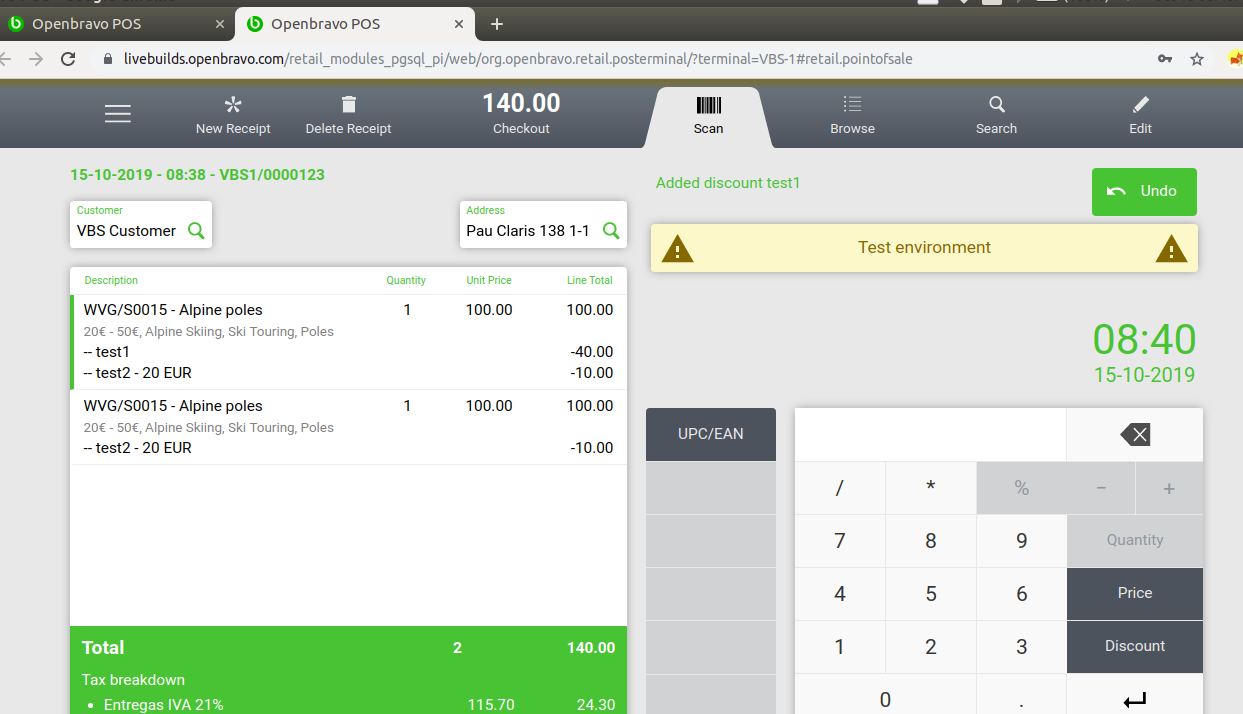The width and height of the screenshot is (1243, 714).
Task: Tap keypad digit 2
Action: [x=931, y=647]
